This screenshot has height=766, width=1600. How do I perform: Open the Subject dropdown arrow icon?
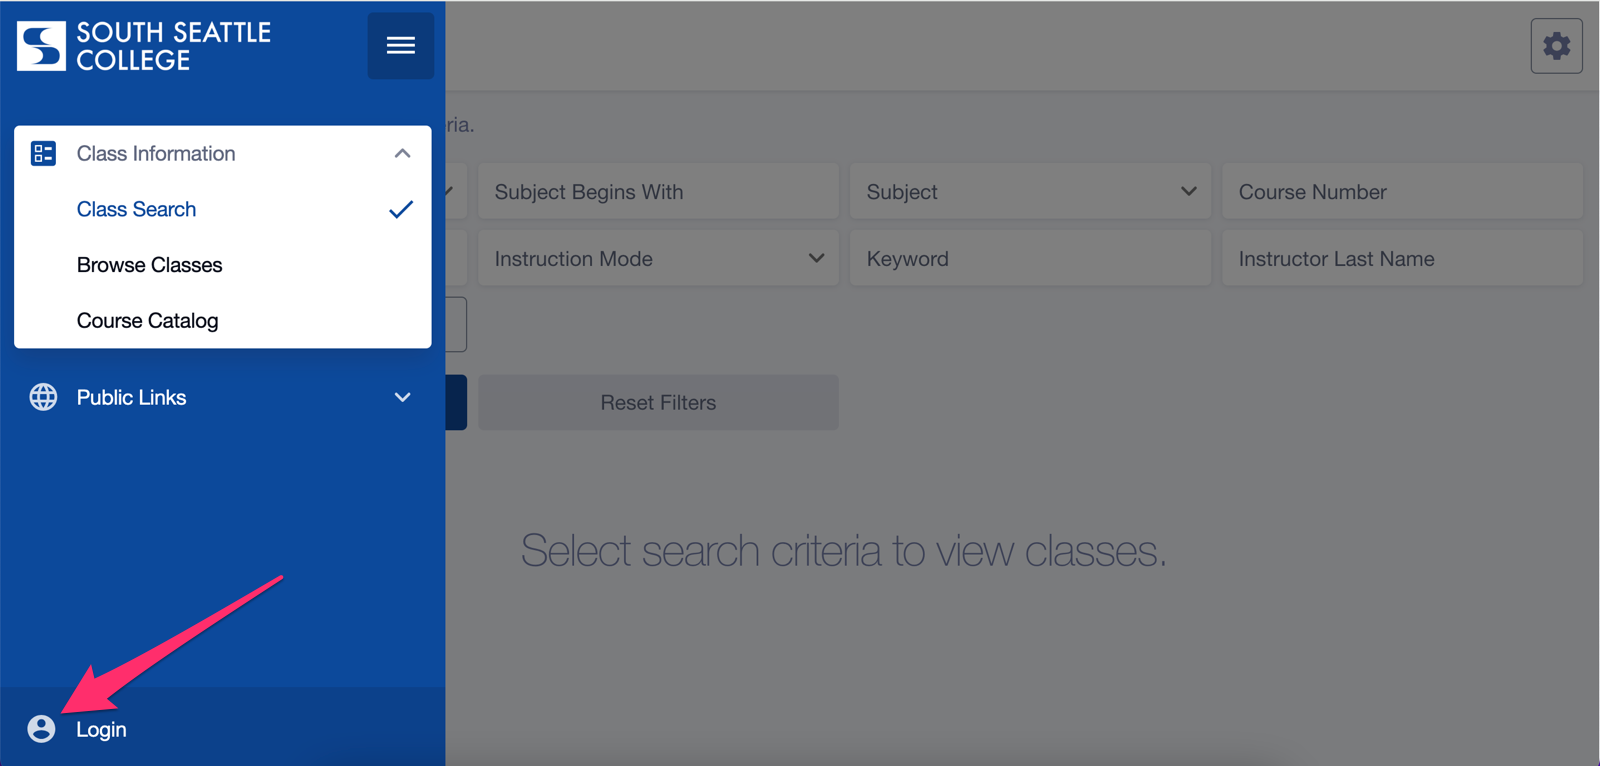point(1188,191)
